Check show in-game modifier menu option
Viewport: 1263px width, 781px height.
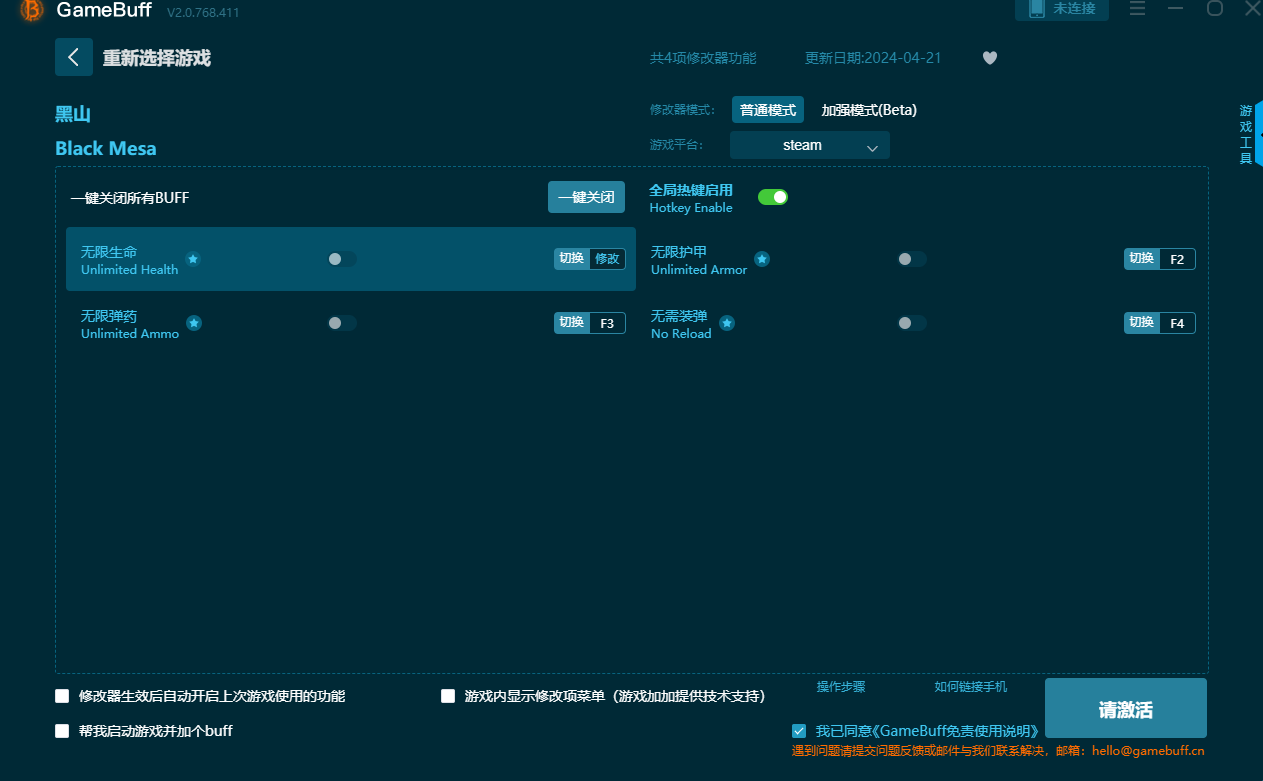448,696
